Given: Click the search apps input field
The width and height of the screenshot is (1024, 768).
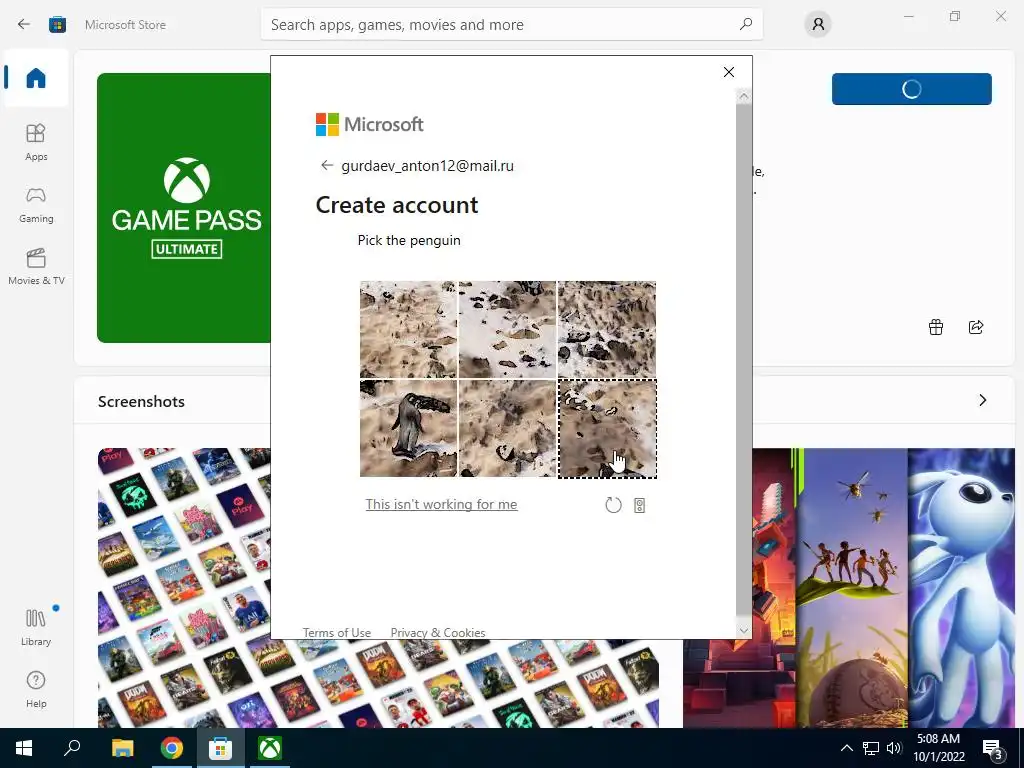Looking at the screenshot, I should tap(511, 25).
